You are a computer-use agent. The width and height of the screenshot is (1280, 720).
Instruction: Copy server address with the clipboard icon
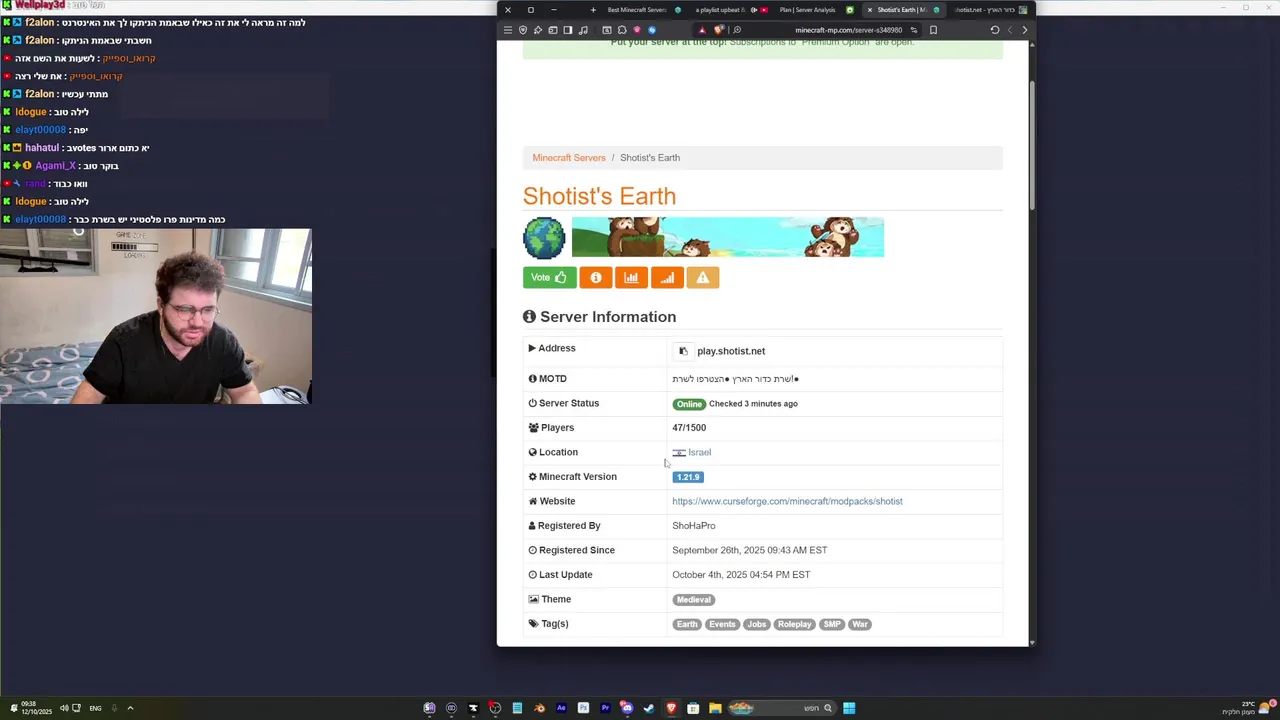coord(683,351)
